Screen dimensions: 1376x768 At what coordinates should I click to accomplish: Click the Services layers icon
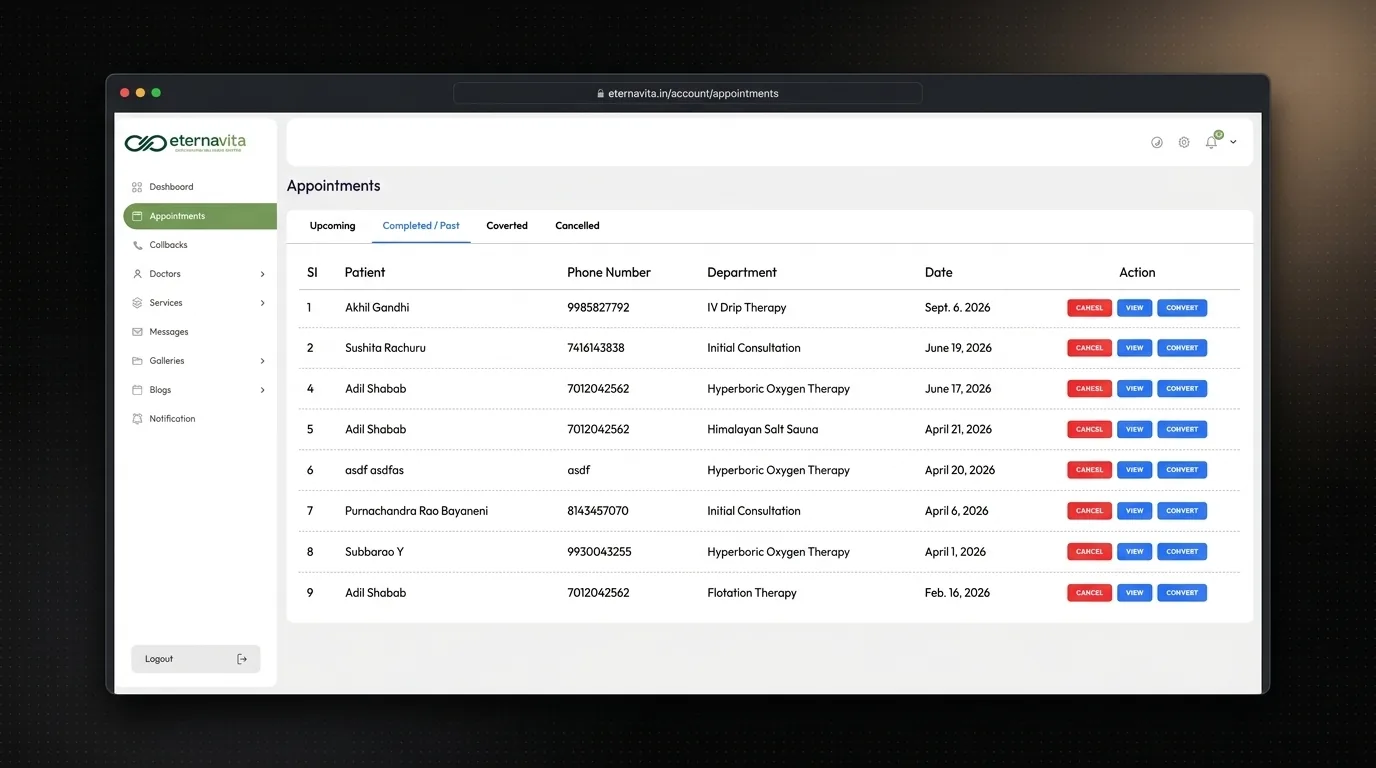pos(137,303)
